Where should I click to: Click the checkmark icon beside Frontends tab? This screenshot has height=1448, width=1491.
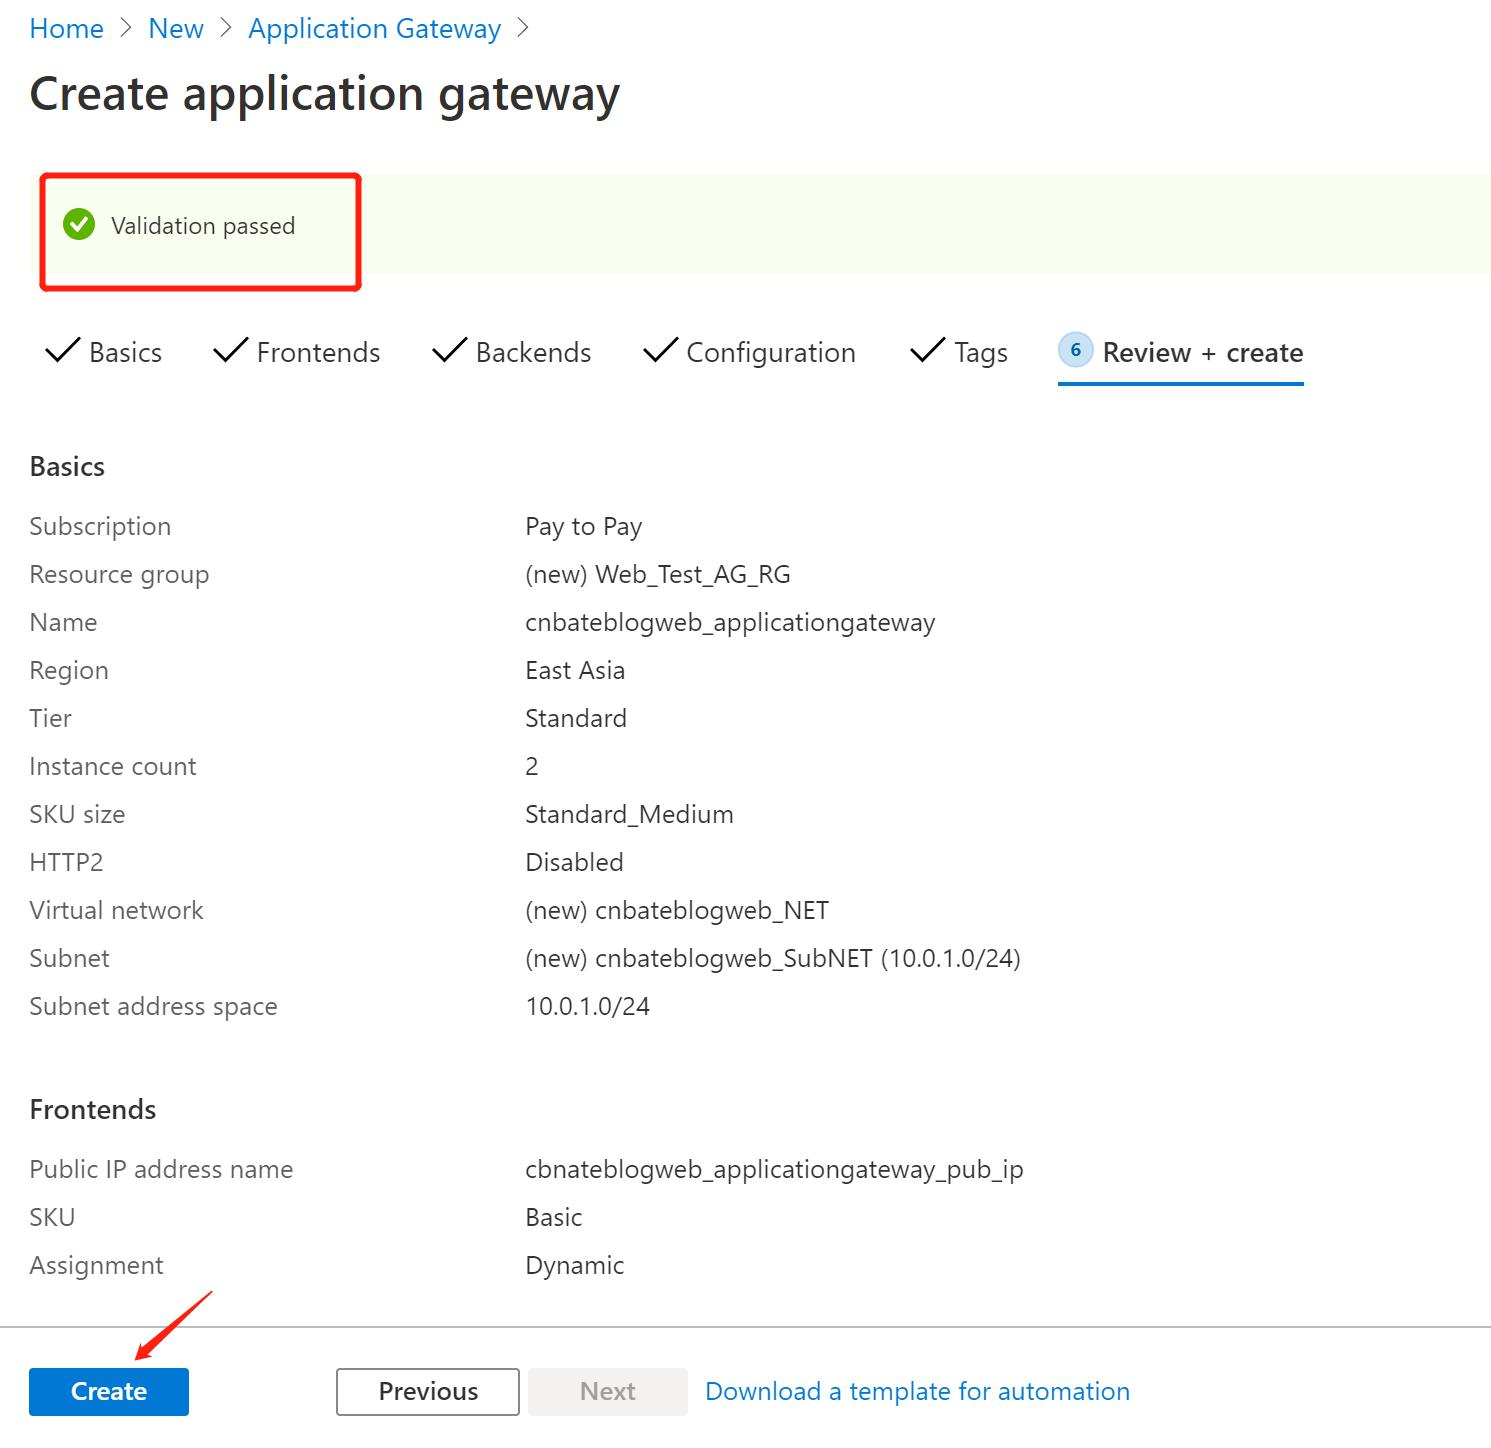pyautogui.click(x=229, y=351)
